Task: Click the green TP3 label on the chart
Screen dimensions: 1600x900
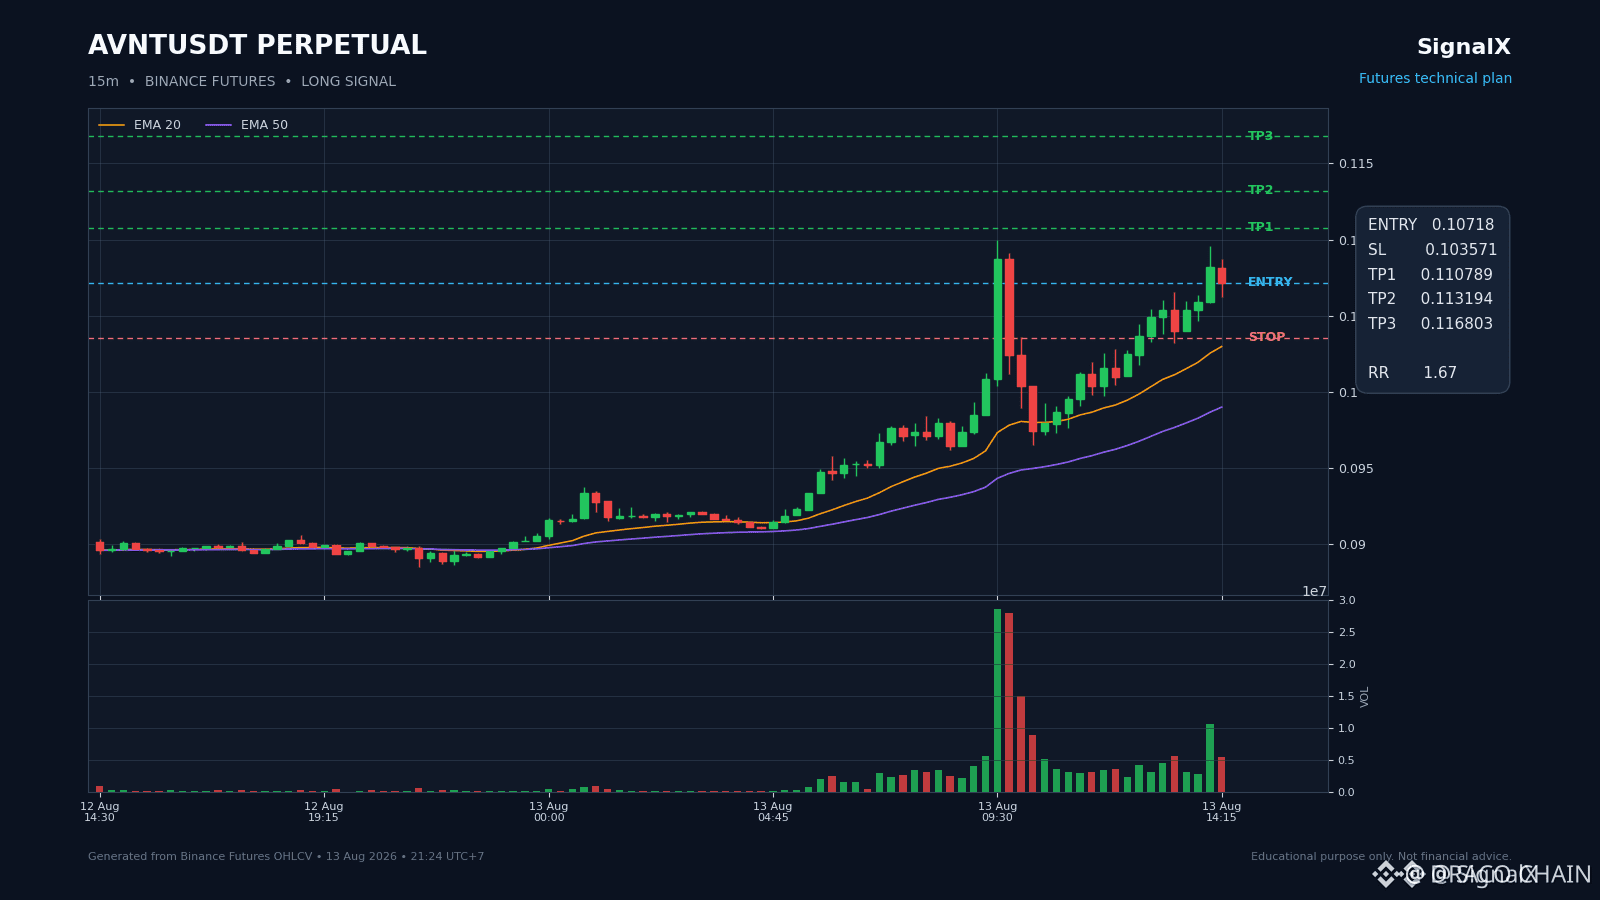Action: point(1260,136)
